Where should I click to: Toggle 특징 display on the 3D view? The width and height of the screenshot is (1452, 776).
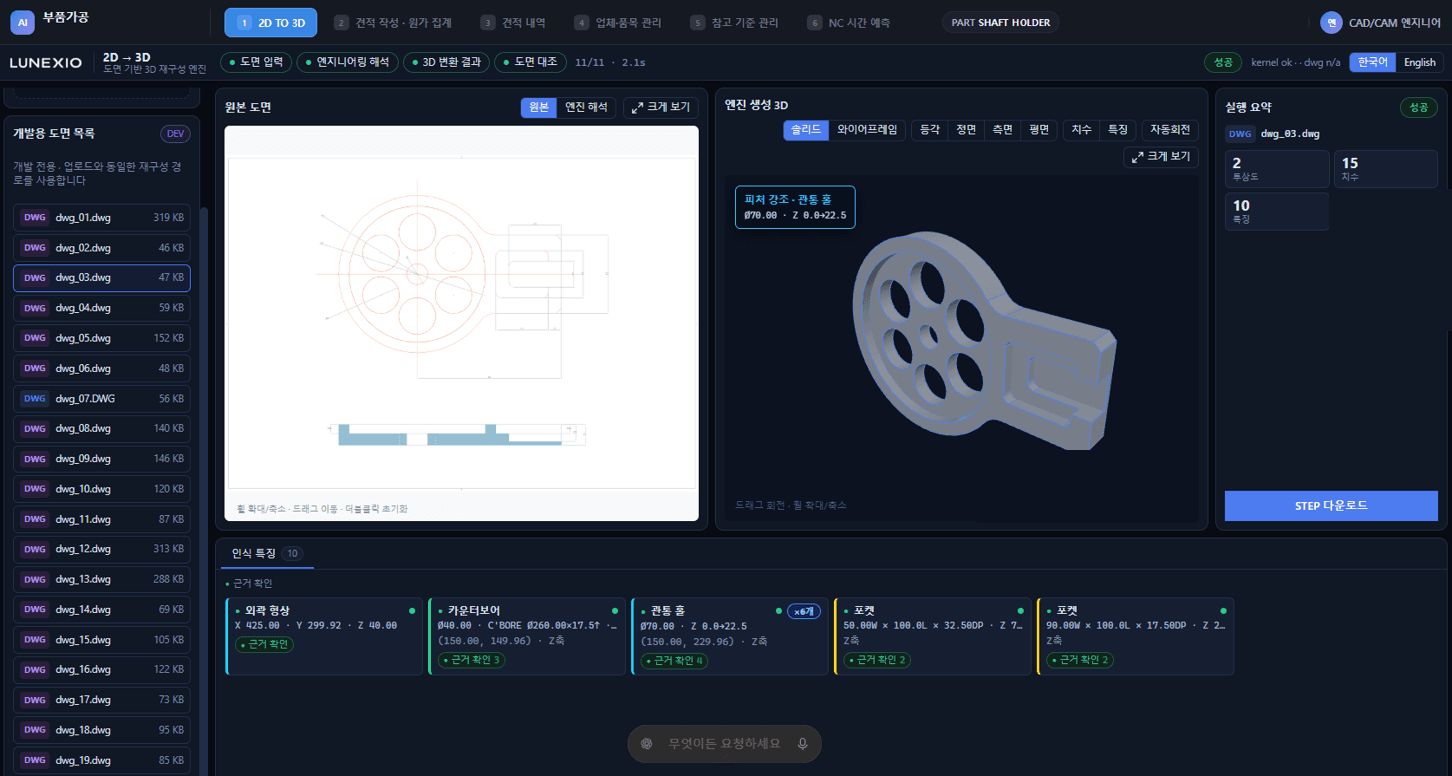tap(1117, 130)
